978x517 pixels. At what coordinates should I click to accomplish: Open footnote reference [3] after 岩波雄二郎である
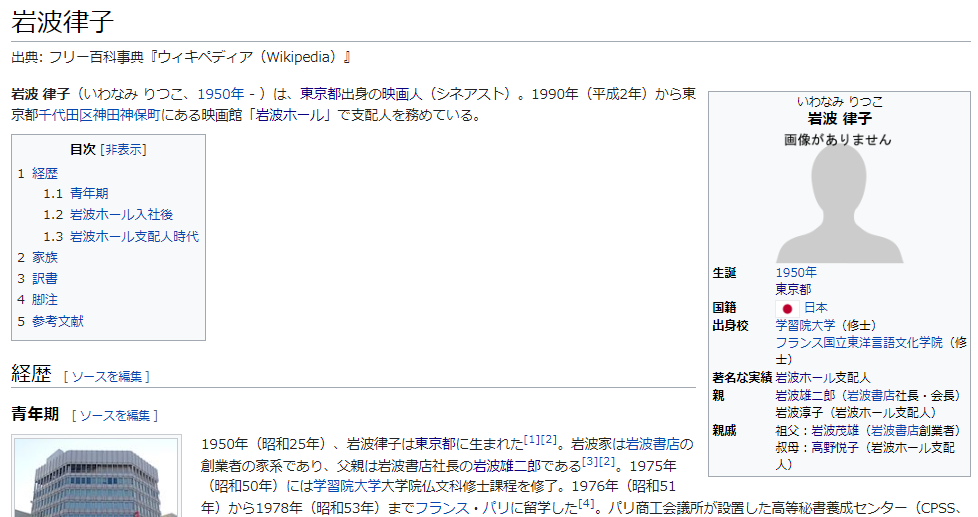(589, 461)
